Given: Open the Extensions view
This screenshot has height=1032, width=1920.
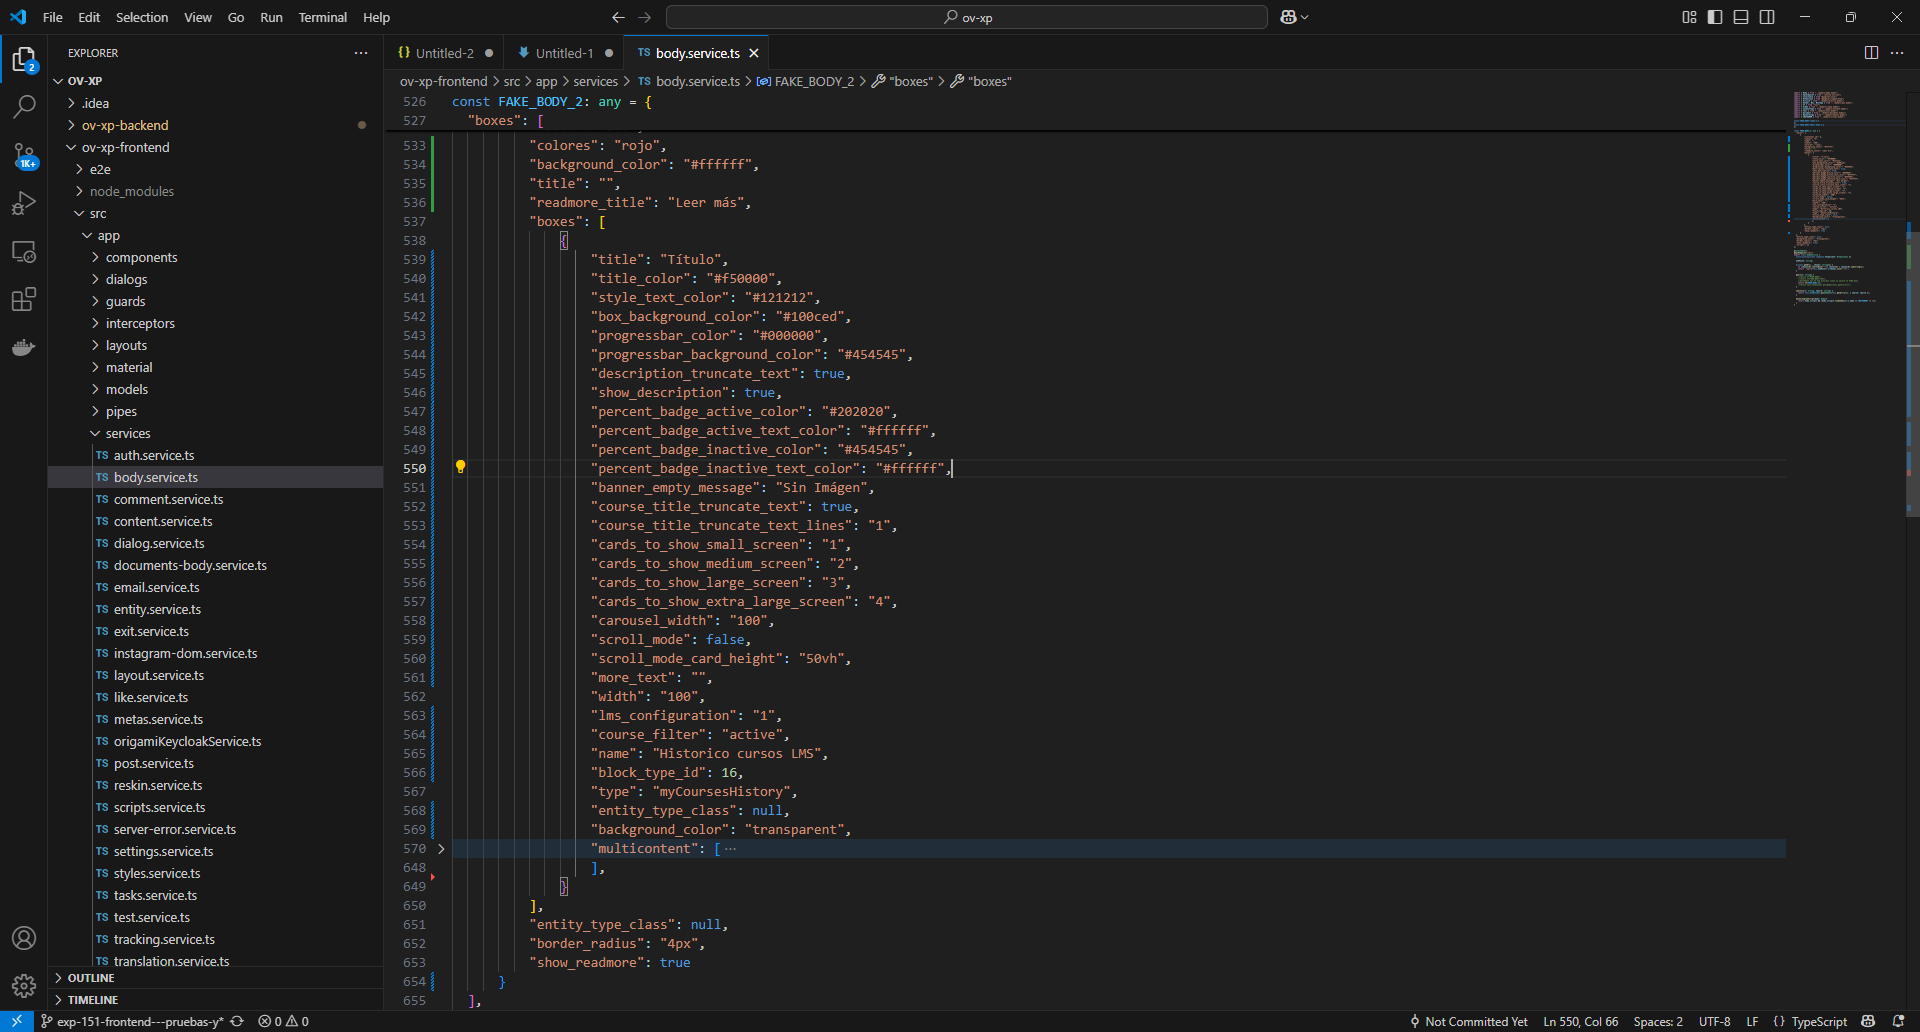Looking at the screenshot, I should coord(24,299).
